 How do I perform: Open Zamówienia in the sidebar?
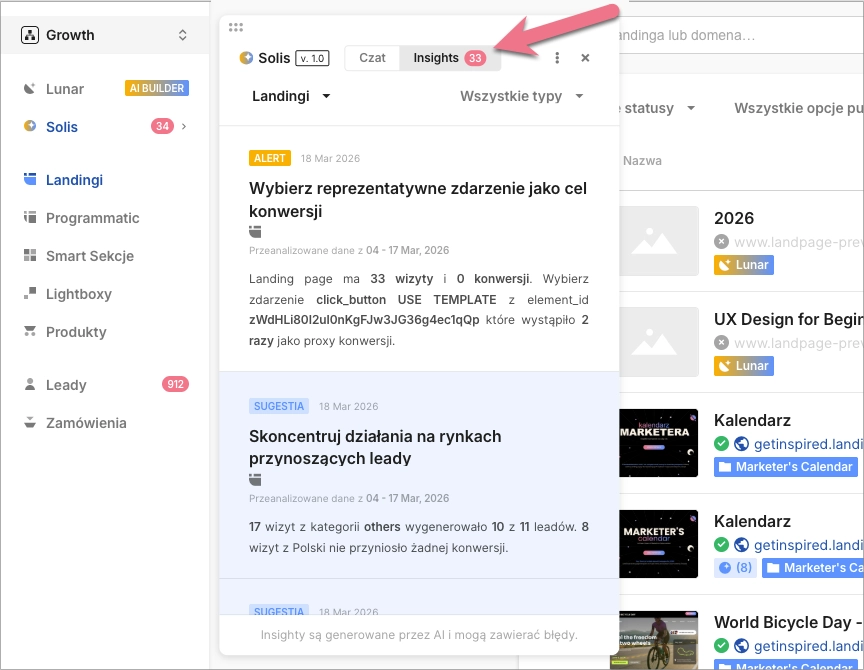click(x=86, y=423)
